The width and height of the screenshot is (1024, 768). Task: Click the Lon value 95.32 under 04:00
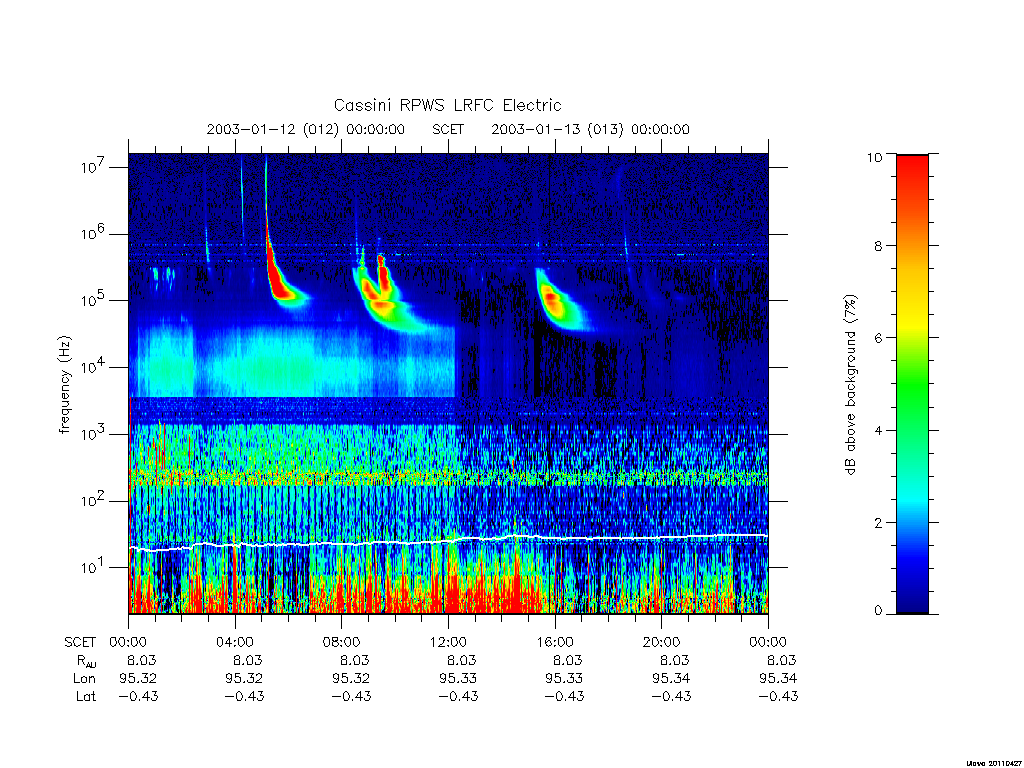[245, 679]
